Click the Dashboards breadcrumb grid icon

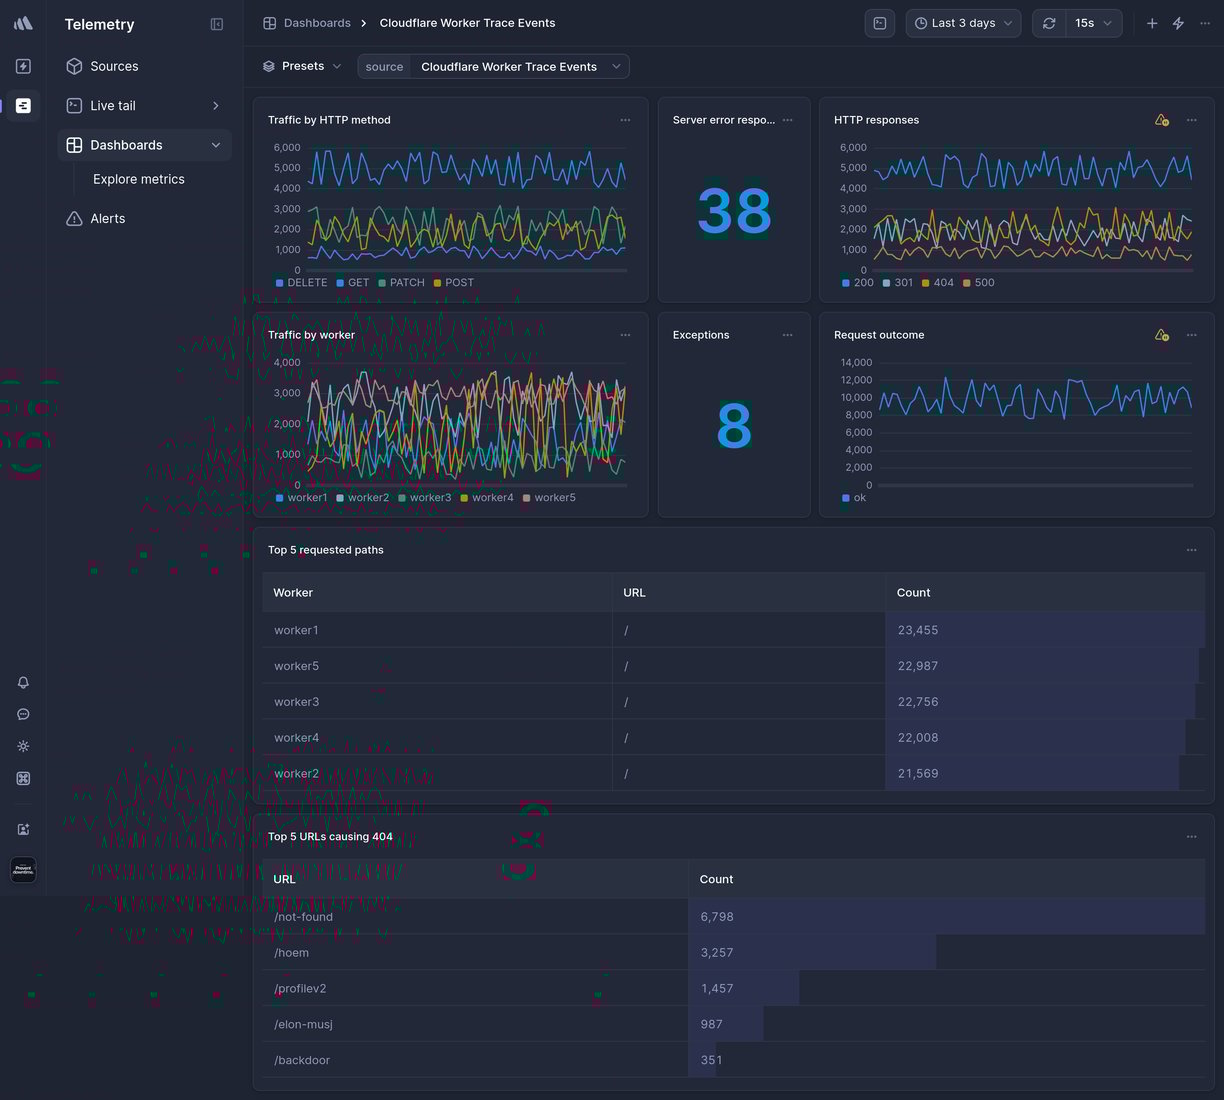click(x=269, y=23)
